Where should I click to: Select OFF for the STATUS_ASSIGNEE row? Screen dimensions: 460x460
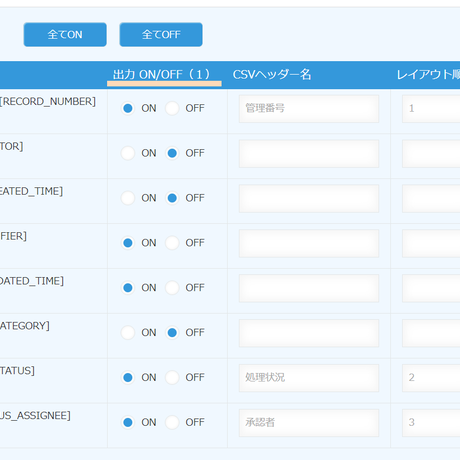point(172,422)
